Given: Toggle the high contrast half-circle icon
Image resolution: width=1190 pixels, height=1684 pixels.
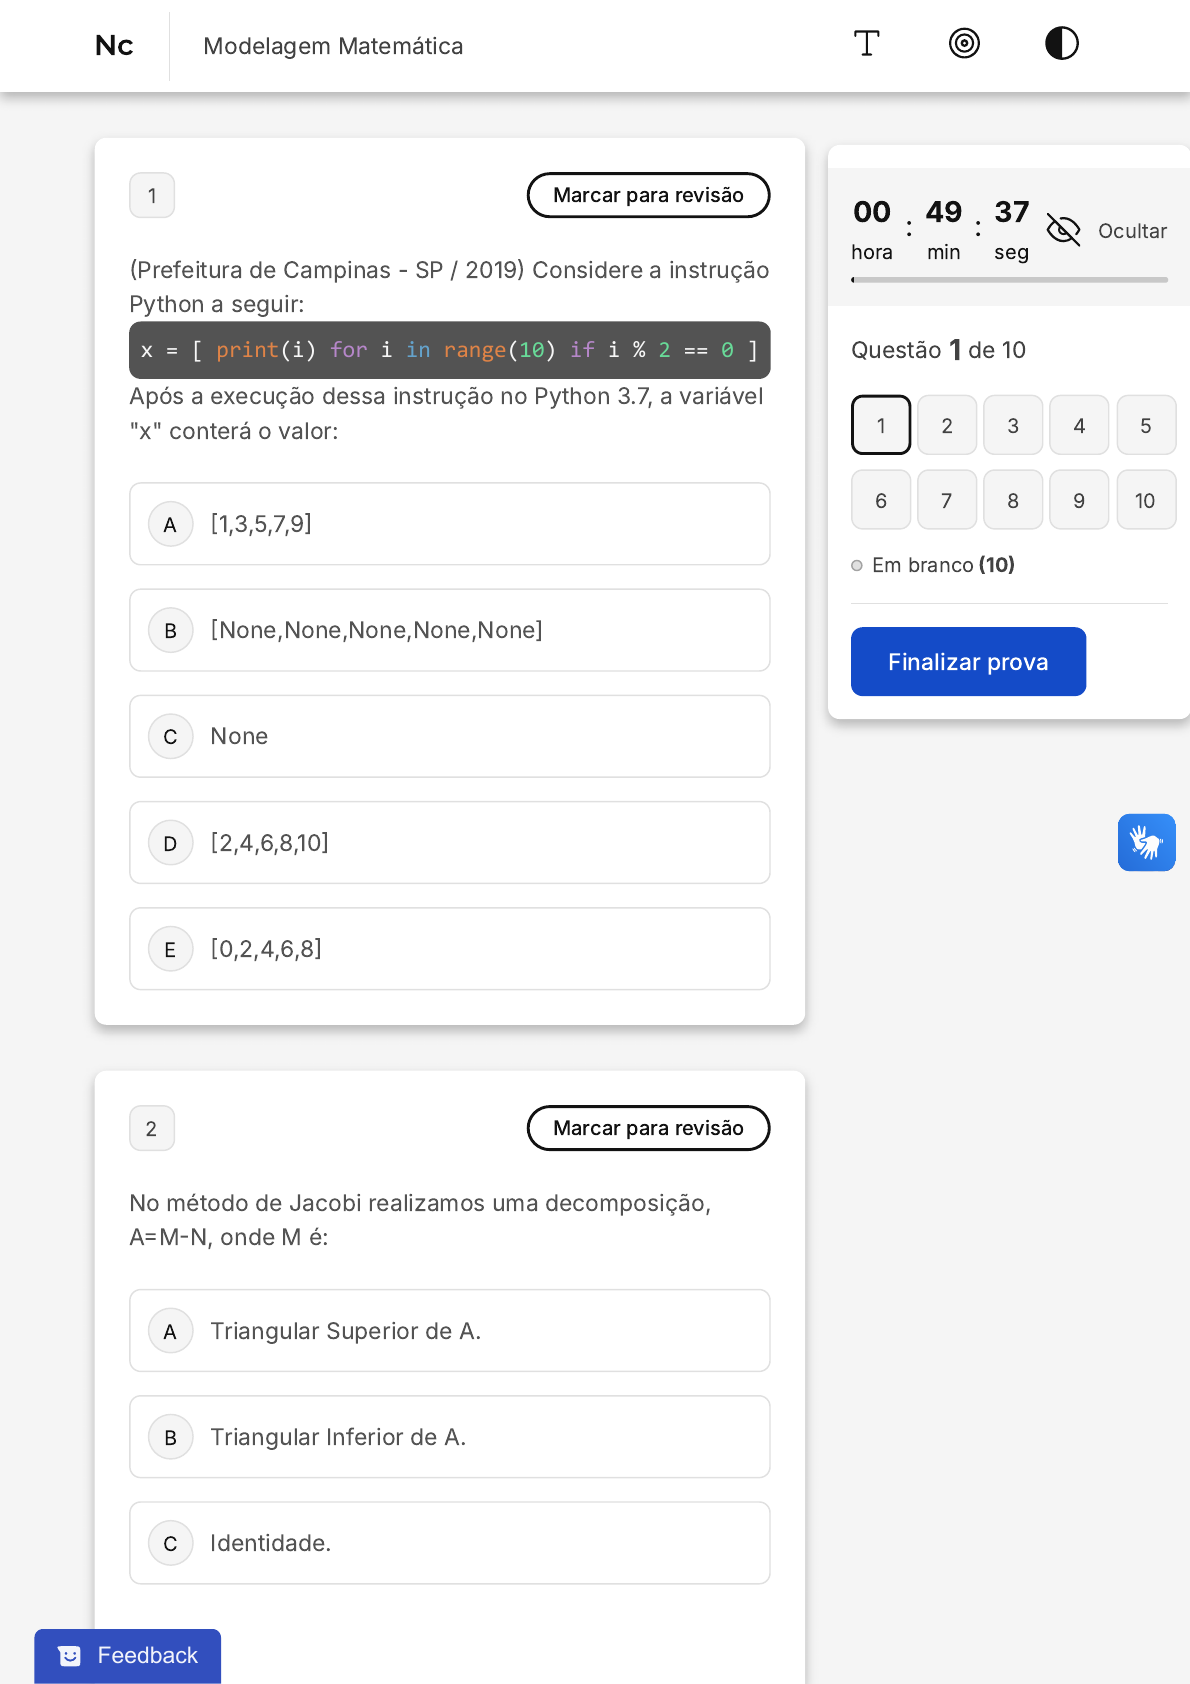Looking at the screenshot, I should point(1061,44).
